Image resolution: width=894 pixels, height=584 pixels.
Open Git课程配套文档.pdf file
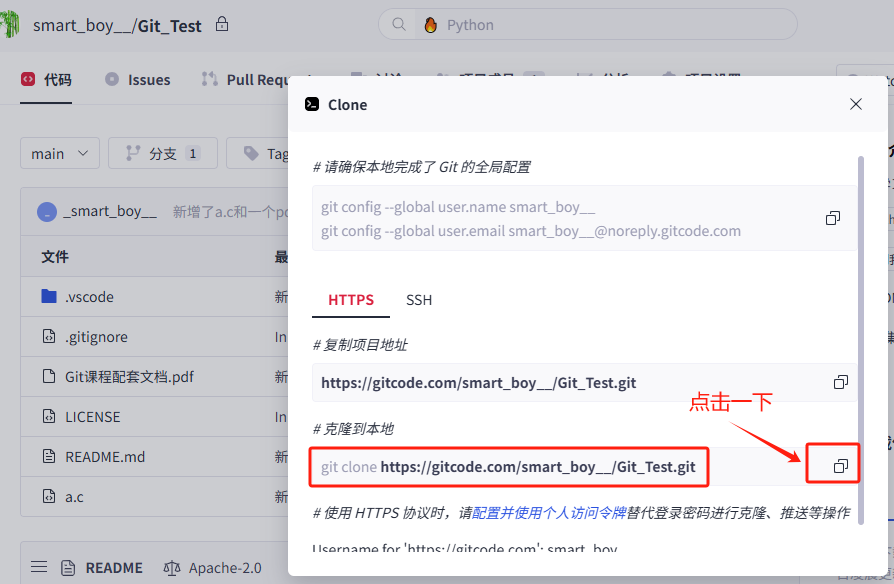point(129,377)
